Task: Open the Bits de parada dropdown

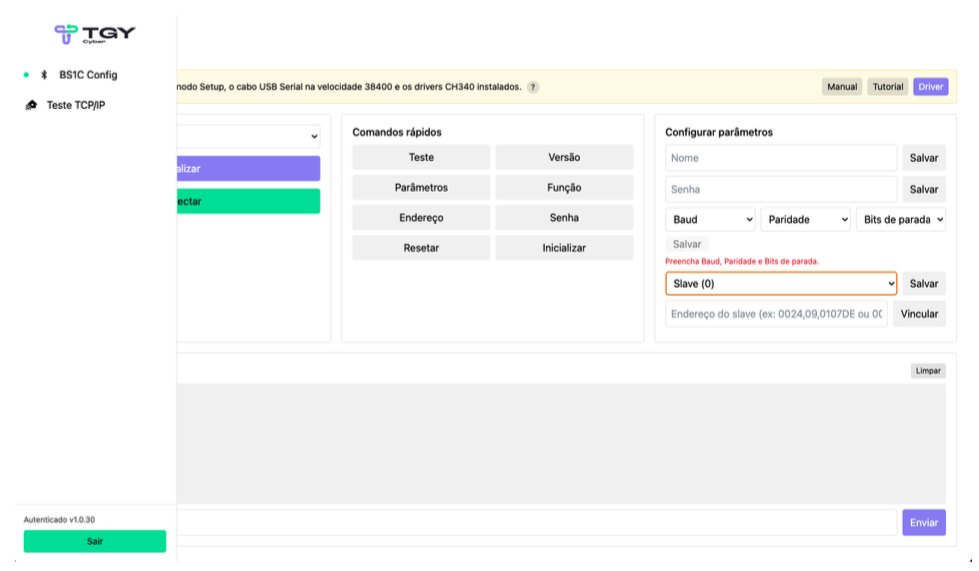Action: point(900,220)
